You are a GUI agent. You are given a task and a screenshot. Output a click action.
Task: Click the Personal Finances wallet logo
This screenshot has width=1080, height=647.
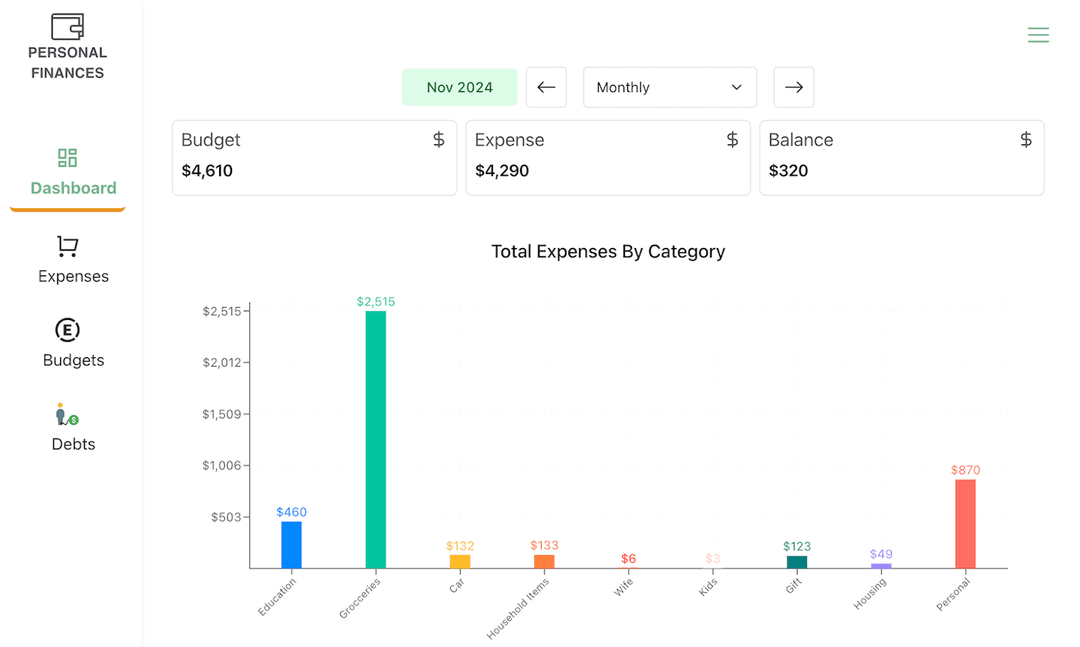coord(67,24)
